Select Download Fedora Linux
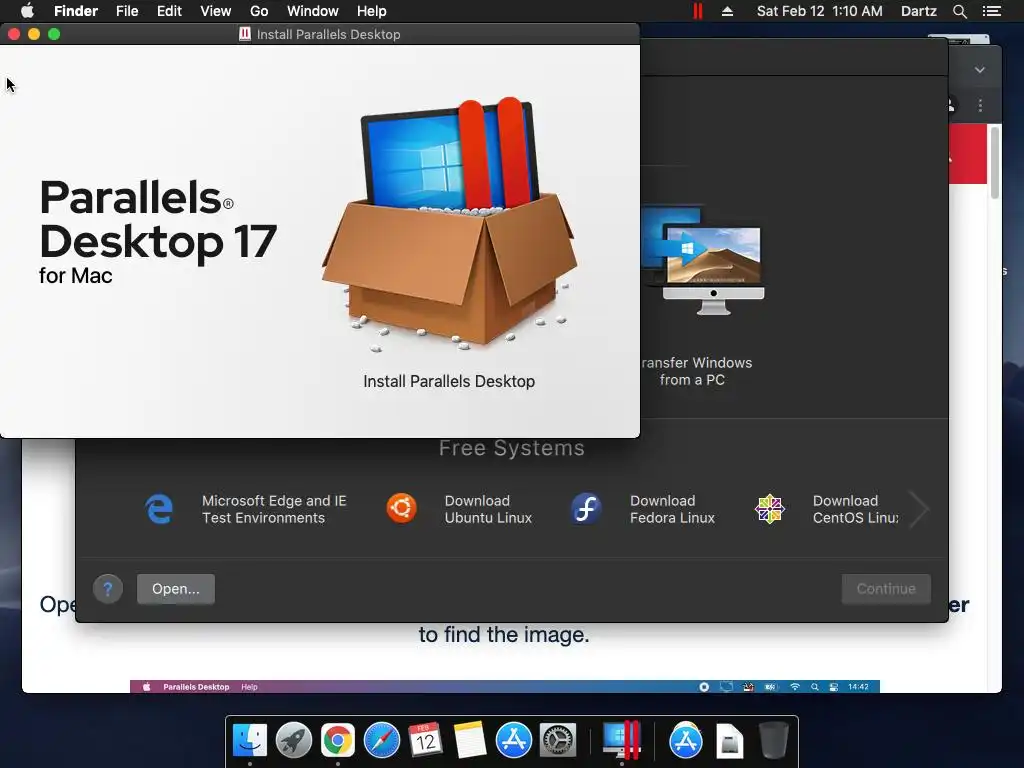The image size is (1024, 768). coord(673,509)
